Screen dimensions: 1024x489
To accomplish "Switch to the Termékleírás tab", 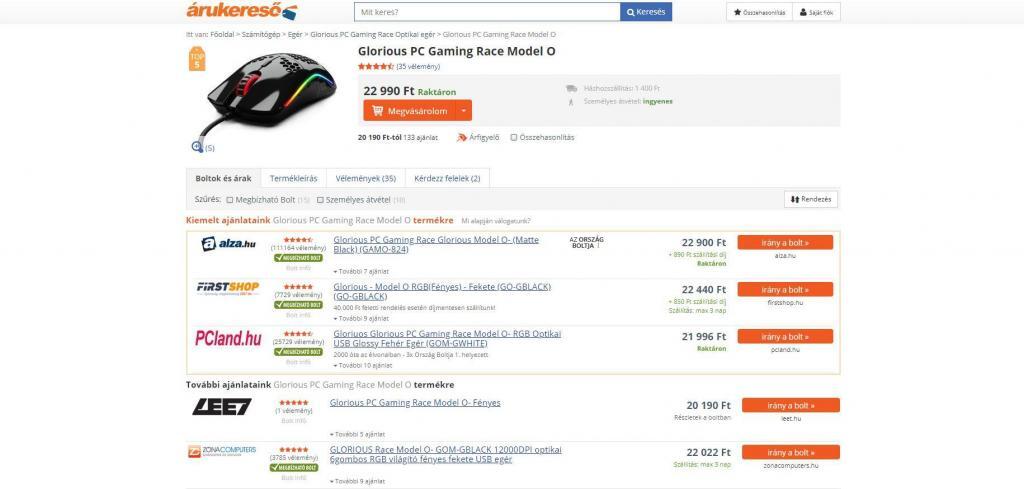I will coord(294,178).
